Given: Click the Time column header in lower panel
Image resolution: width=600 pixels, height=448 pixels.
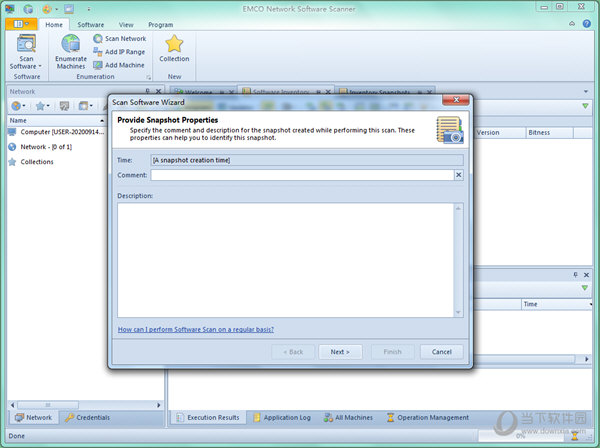Looking at the screenshot, I should coord(557,304).
